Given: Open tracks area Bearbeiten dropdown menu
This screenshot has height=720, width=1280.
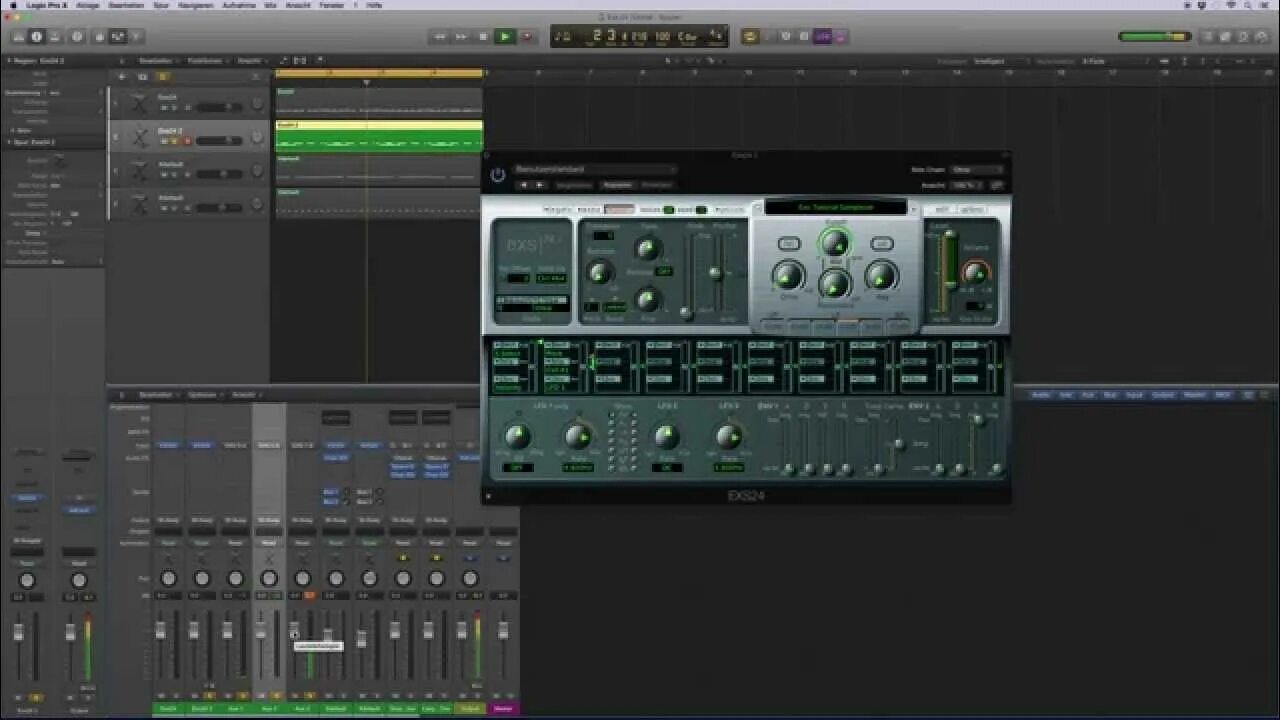Looking at the screenshot, I should [x=158, y=60].
